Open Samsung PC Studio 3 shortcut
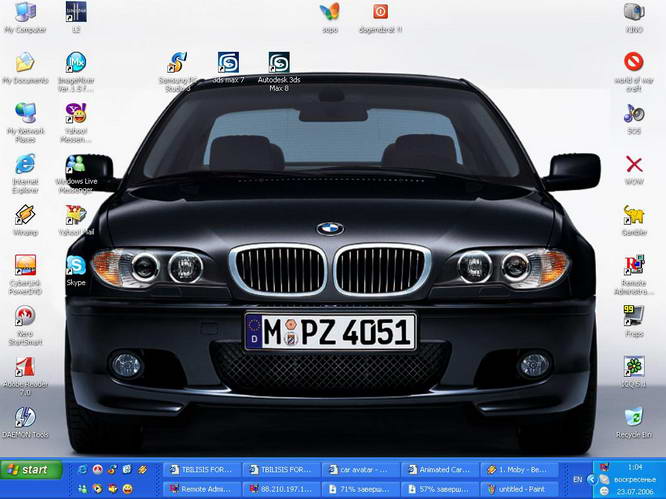 178,71
